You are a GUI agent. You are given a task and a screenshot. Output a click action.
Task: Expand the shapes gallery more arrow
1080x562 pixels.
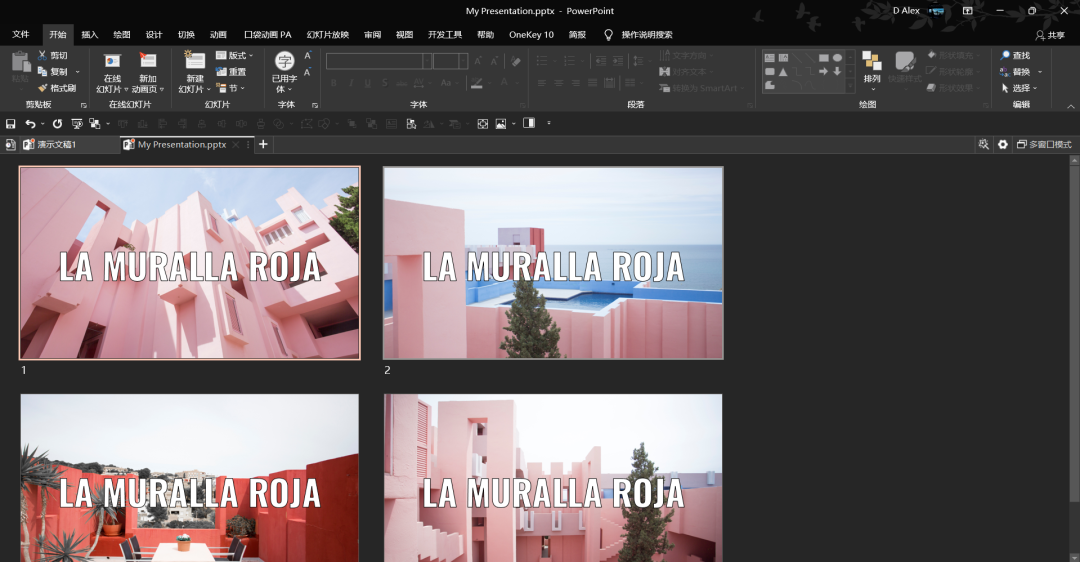tap(851, 87)
